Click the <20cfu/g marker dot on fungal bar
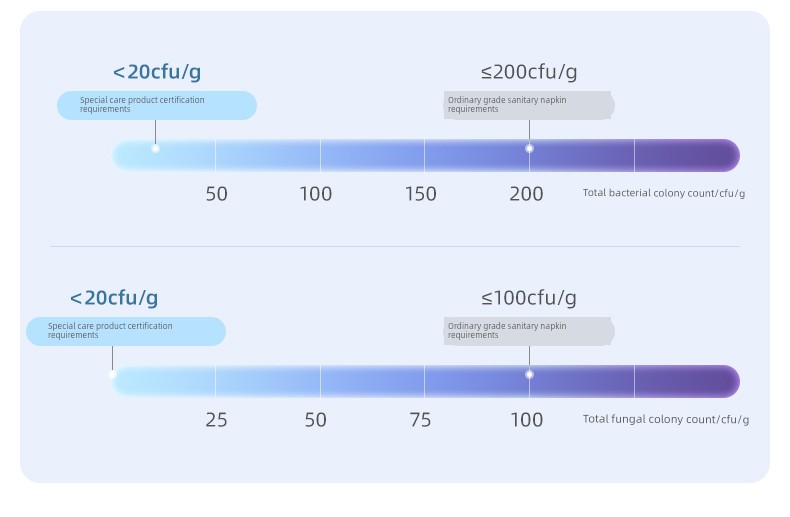This screenshot has width=790, height=517. click(112, 374)
